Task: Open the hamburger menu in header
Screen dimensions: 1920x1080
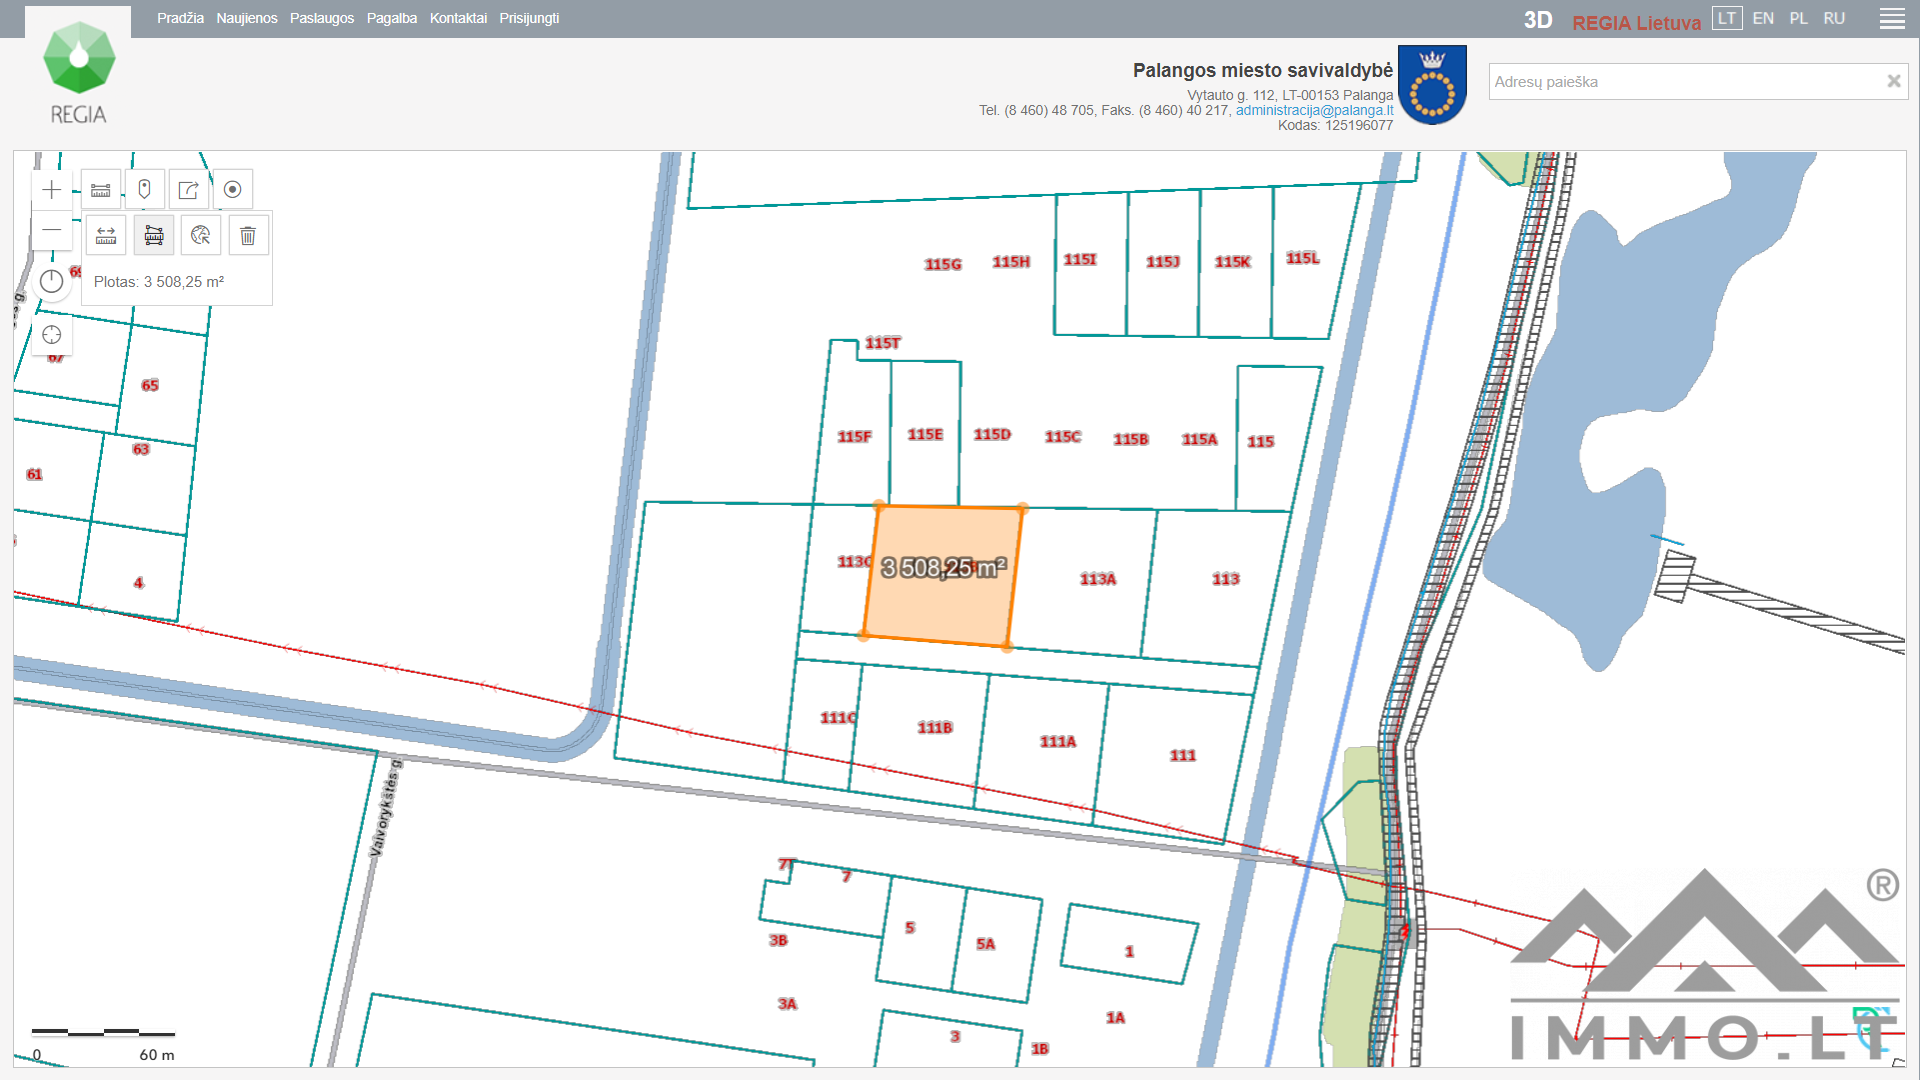Action: pyautogui.click(x=1892, y=19)
